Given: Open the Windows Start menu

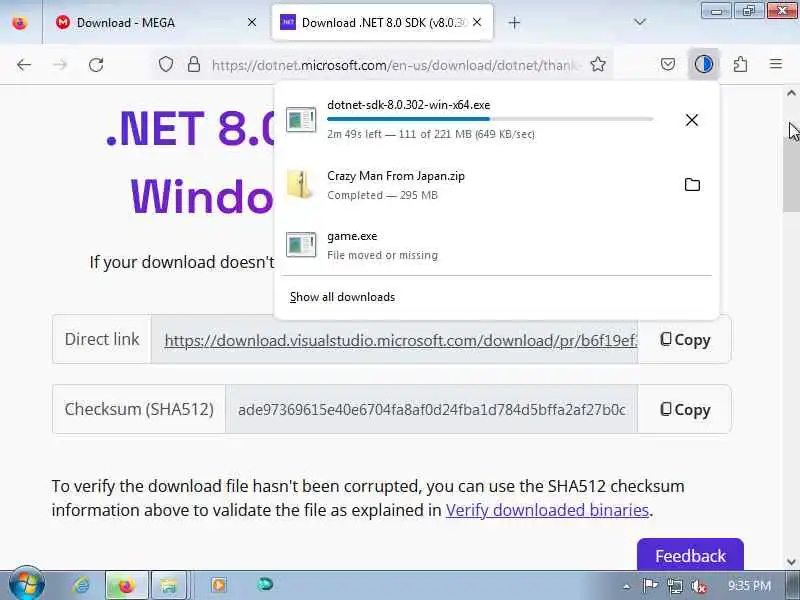Looking at the screenshot, I should (26, 585).
